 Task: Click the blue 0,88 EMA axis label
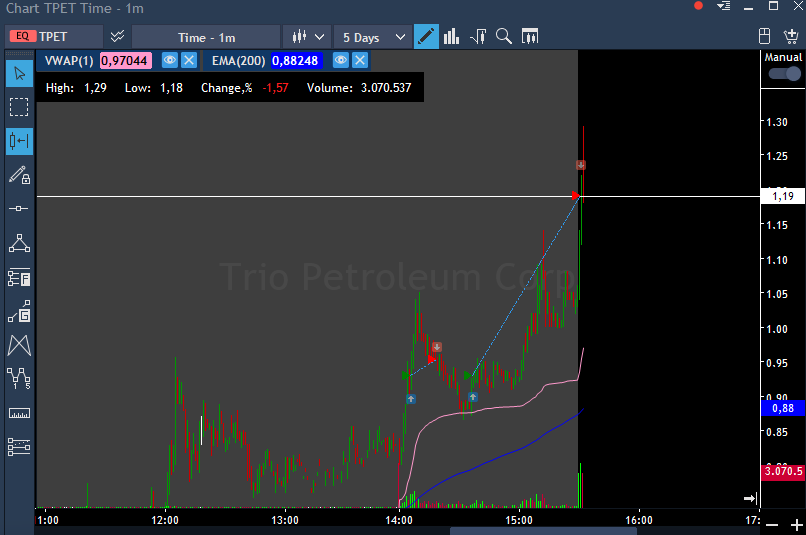point(782,408)
